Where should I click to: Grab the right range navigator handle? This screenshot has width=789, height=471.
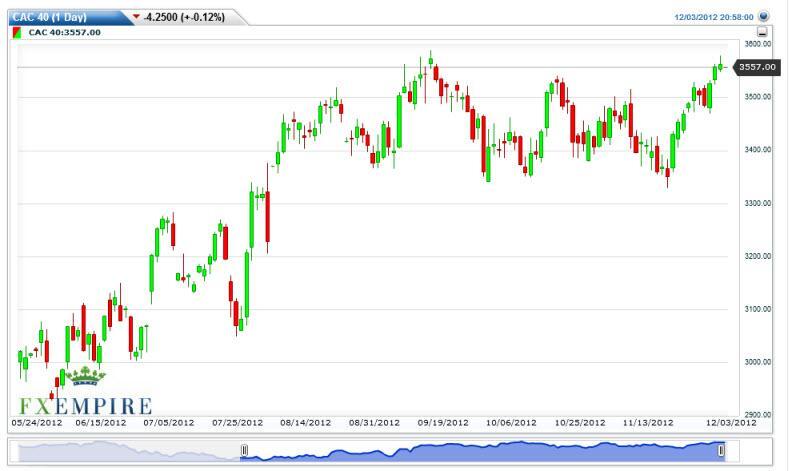(x=721, y=452)
